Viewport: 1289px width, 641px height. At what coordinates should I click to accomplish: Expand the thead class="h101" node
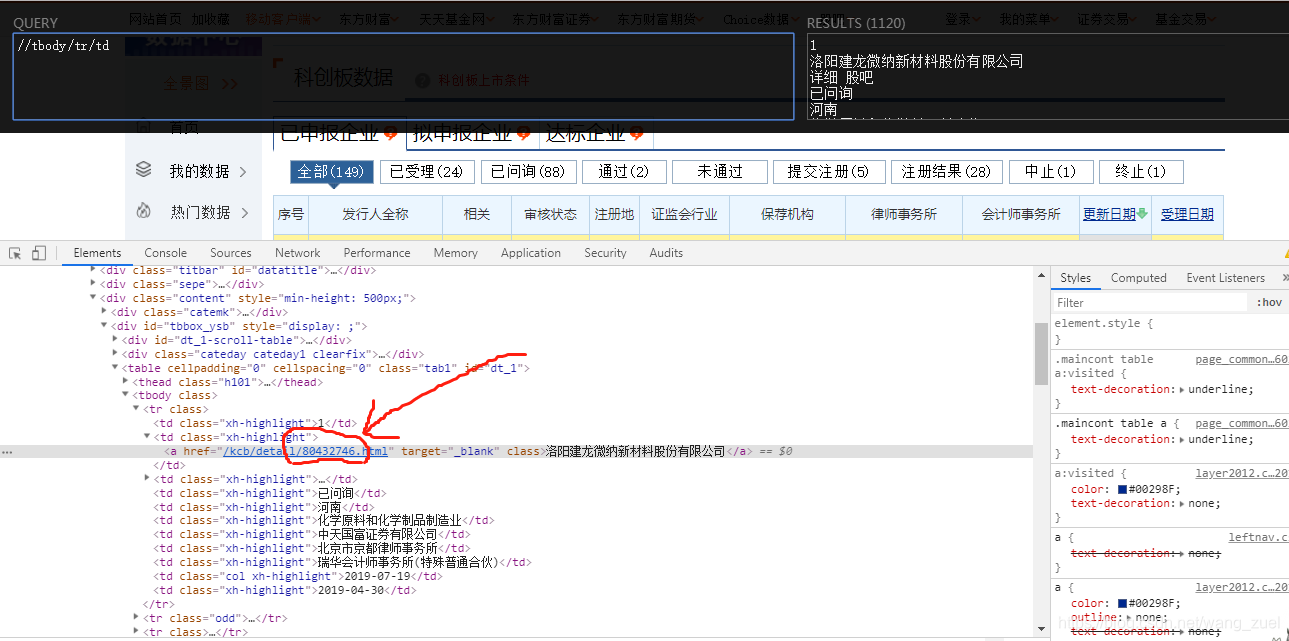[126, 382]
